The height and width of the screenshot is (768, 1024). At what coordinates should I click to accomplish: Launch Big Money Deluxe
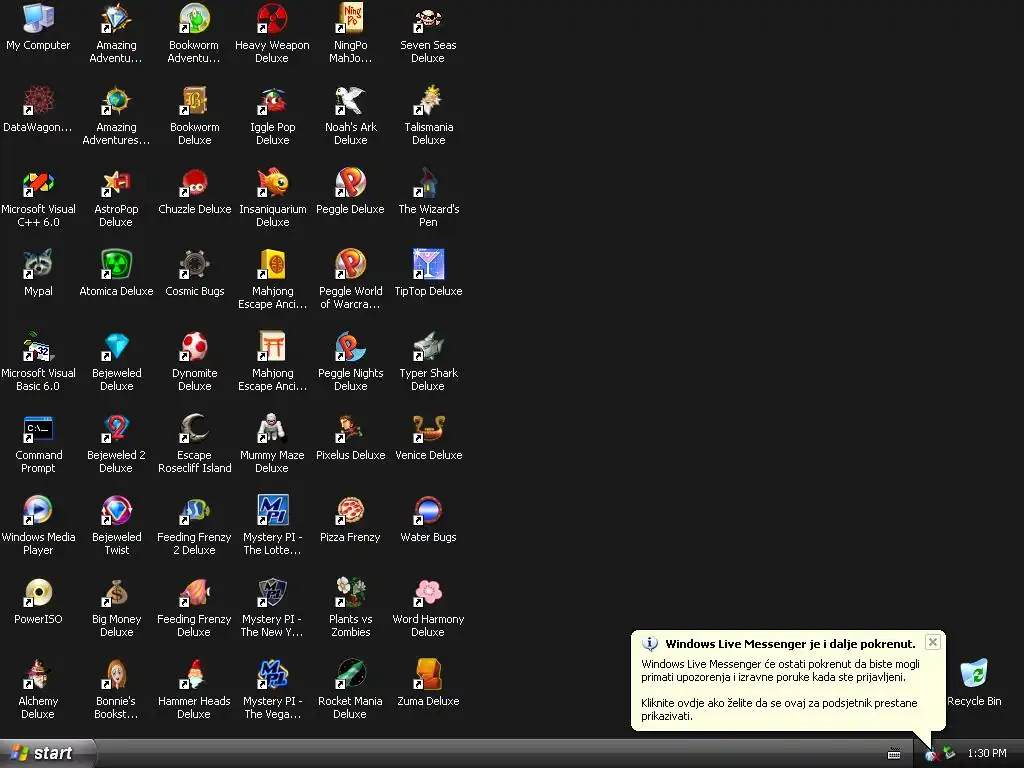[x=116, y=592]
